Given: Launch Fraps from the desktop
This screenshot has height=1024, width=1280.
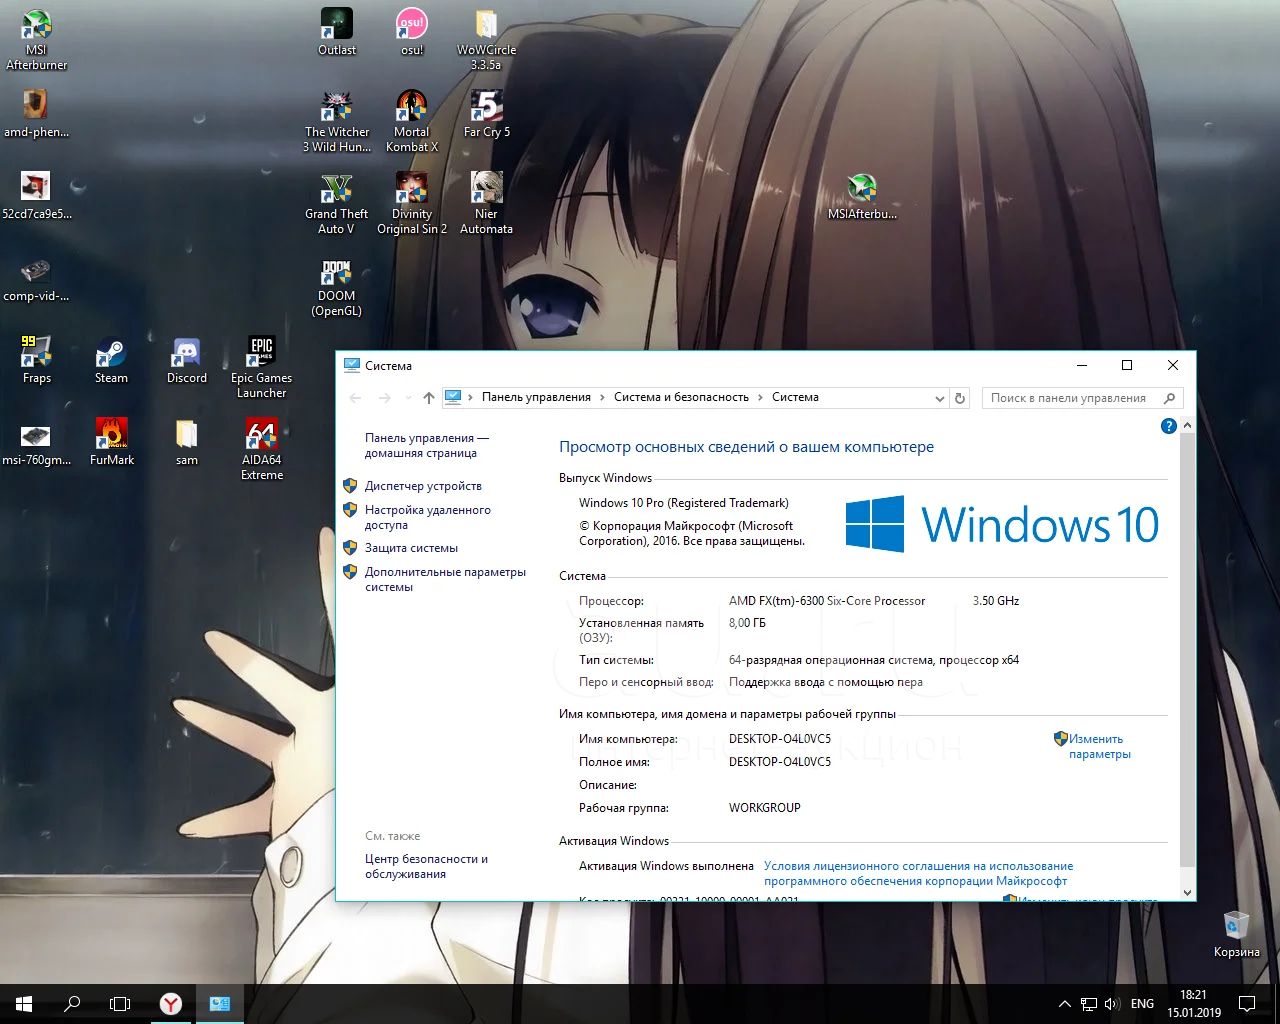Looking at the screenshot, I should (x=36, y=359).
